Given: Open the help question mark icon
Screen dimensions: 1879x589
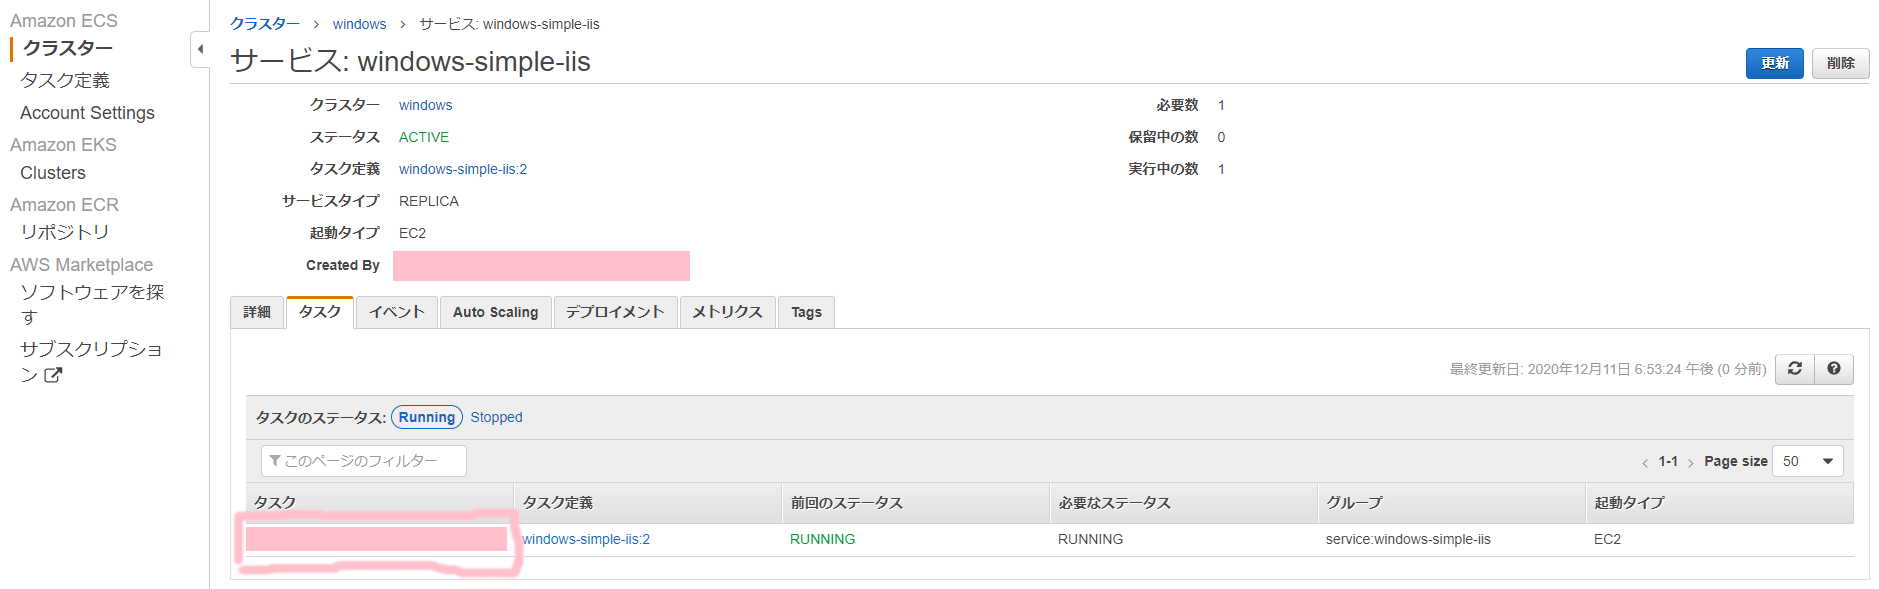Looking at the screenshot, I should click(1834, 369).
